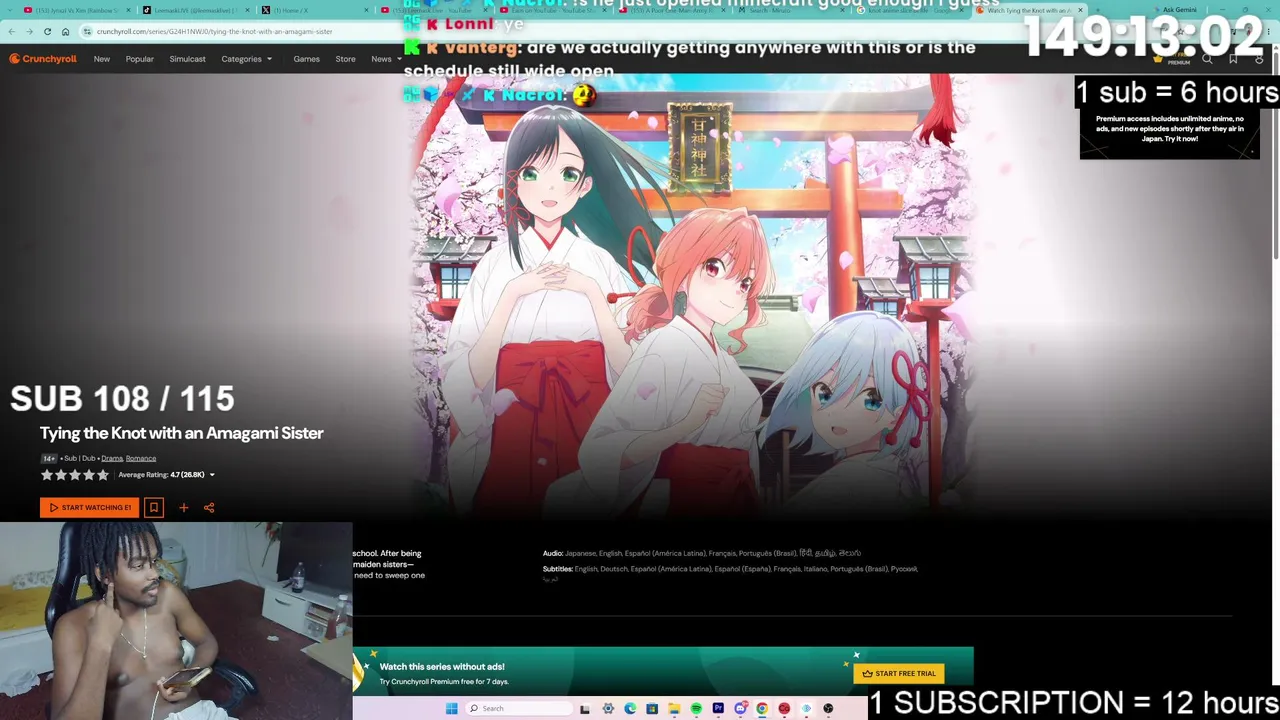This screenshot has height=720, width=1280.
Task: Open Adobe Premiere Pro from the taskbar
Action: pos(718,709)
